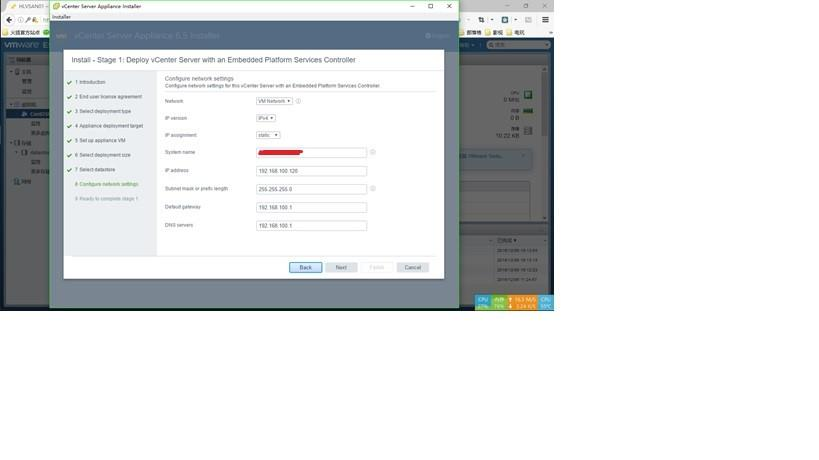Switch to the HLVSAN01 browser tab
Image resolution: width=819 pixels, height=460 pixels.
point(29,6)
